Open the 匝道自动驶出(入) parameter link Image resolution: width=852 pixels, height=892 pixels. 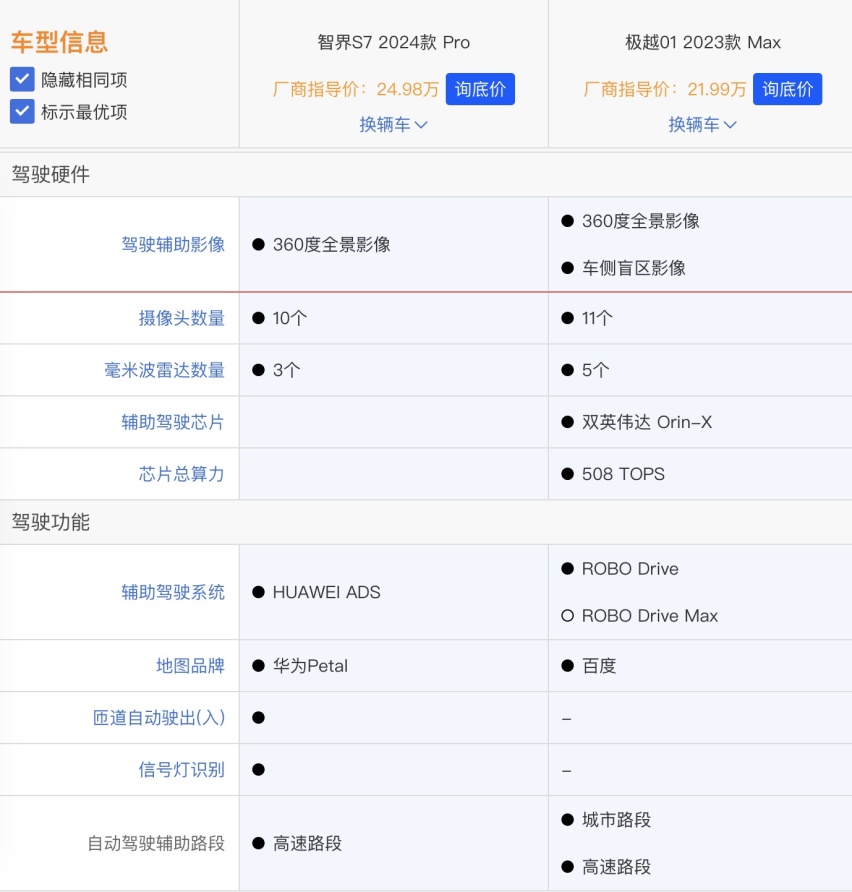click(159, 718)
